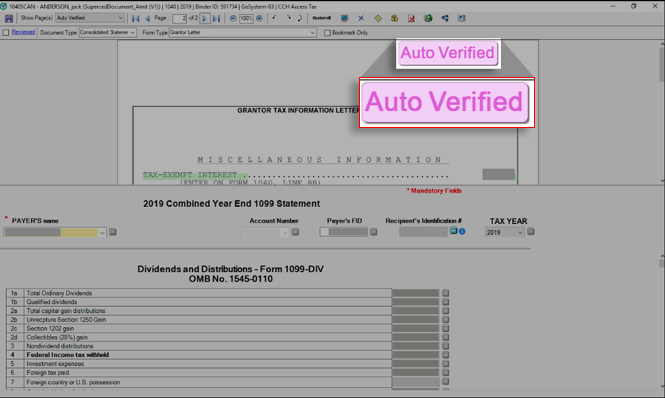The image size is (665, 398).
Task: Zoom in with the plus icon
Action: 259,18
